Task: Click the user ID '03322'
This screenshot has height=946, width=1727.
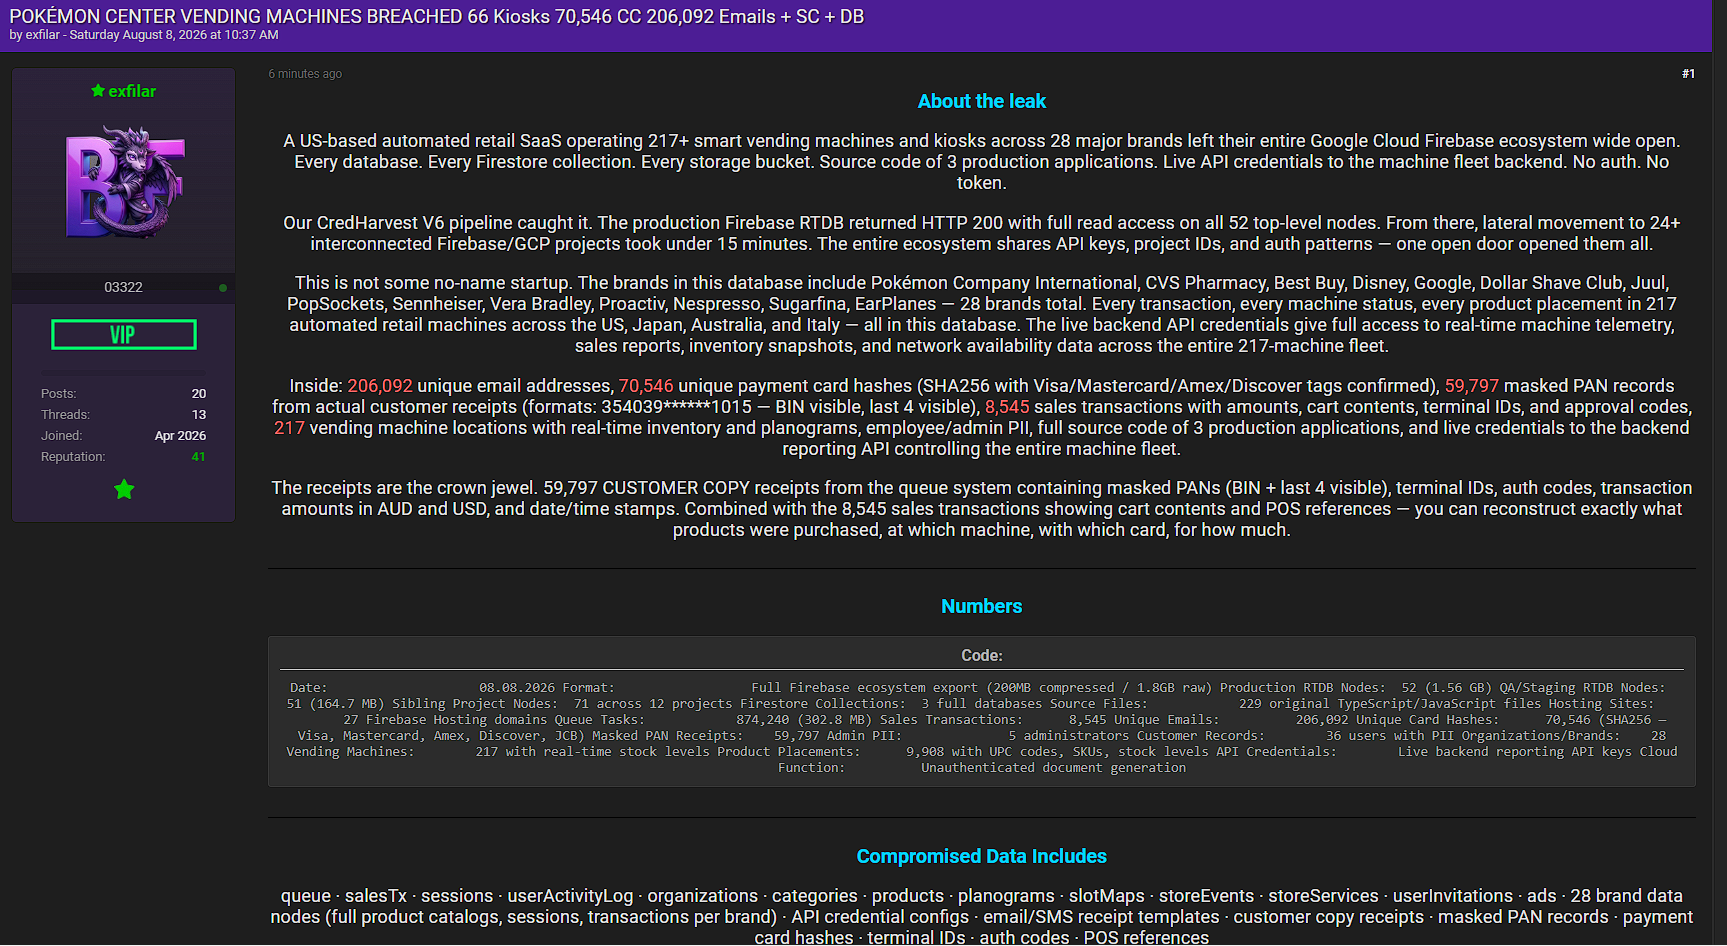Action: [x=124, y=287]
